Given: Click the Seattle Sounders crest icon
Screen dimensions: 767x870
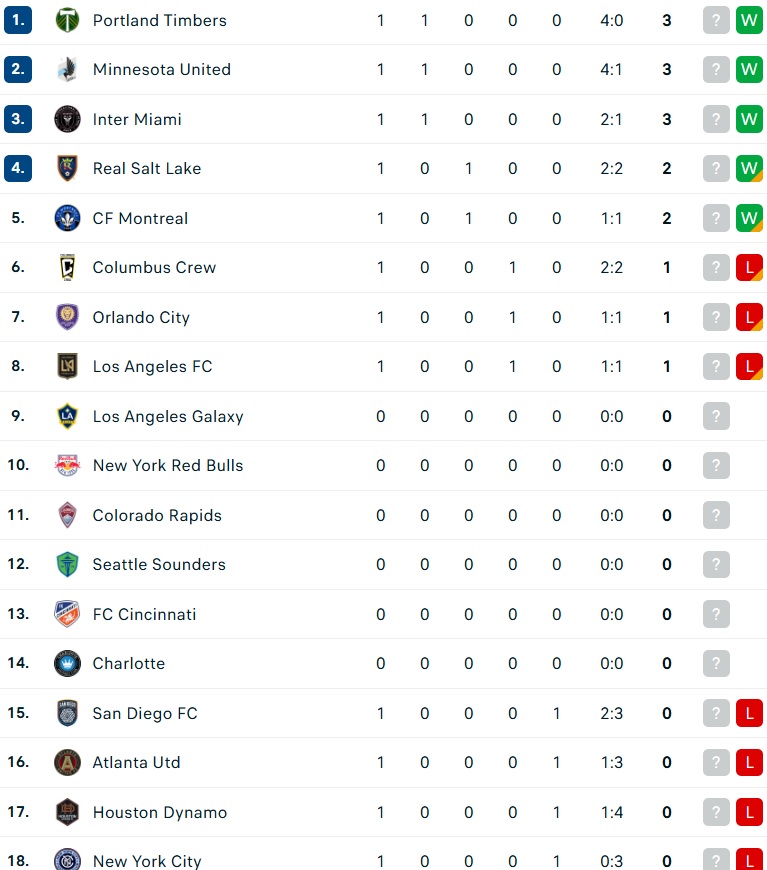Looking at the screenshot, I should tap(67, 564).
